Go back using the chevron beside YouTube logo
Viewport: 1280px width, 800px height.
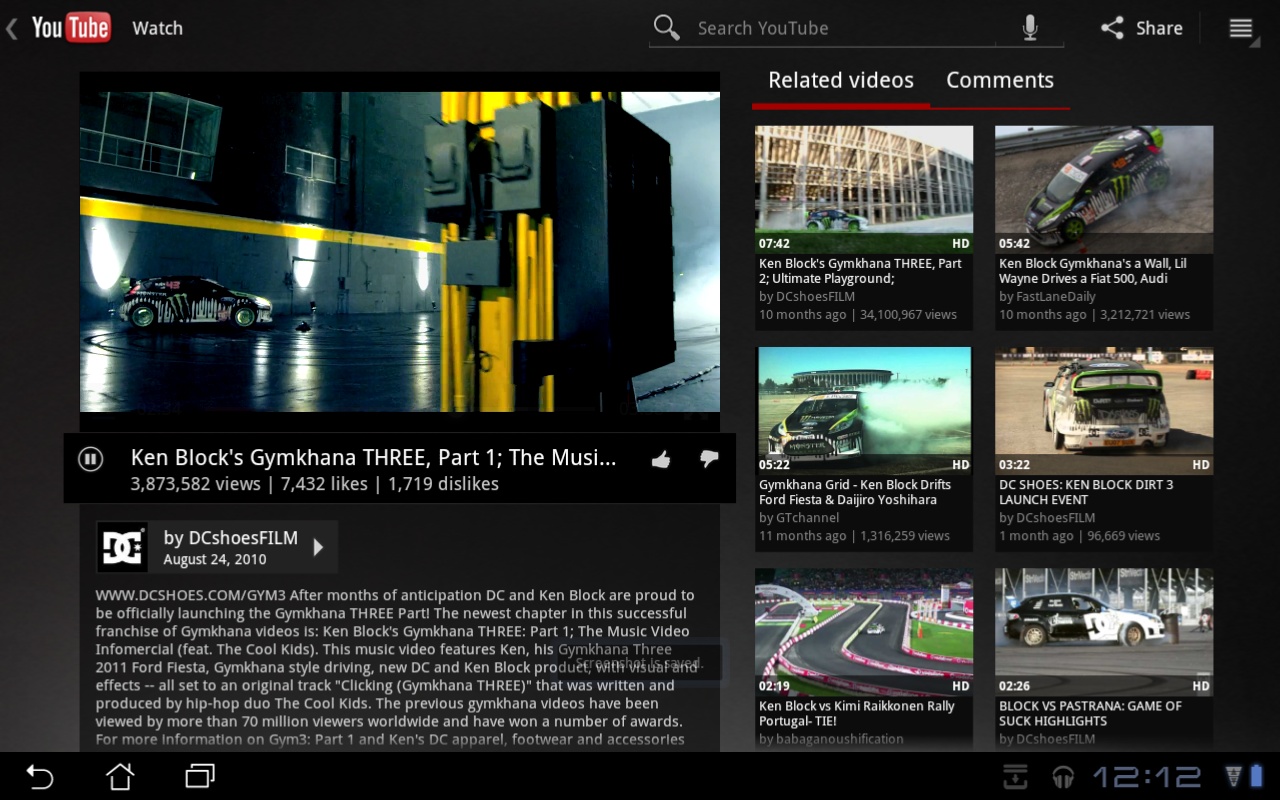tap(12, 28)
